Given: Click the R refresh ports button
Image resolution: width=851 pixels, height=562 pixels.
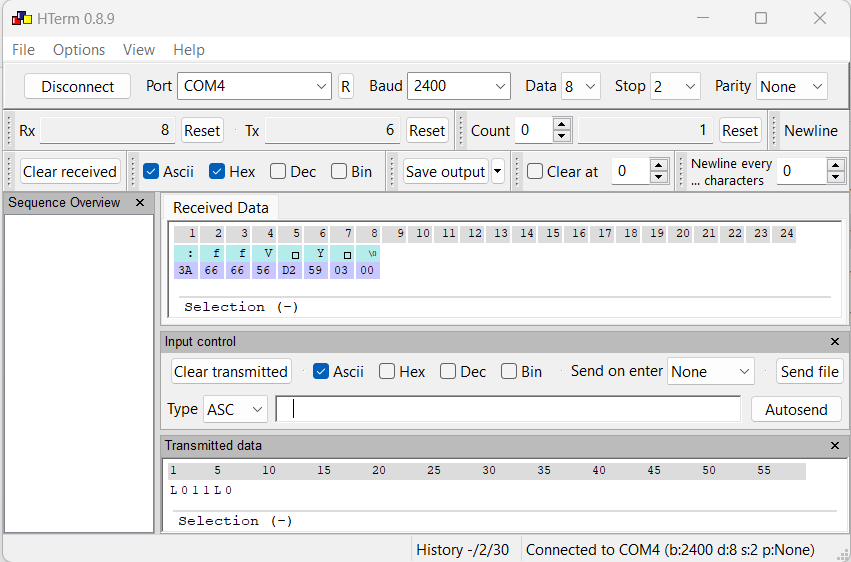Looking at the screenshot, I should [x=346, y=86].
